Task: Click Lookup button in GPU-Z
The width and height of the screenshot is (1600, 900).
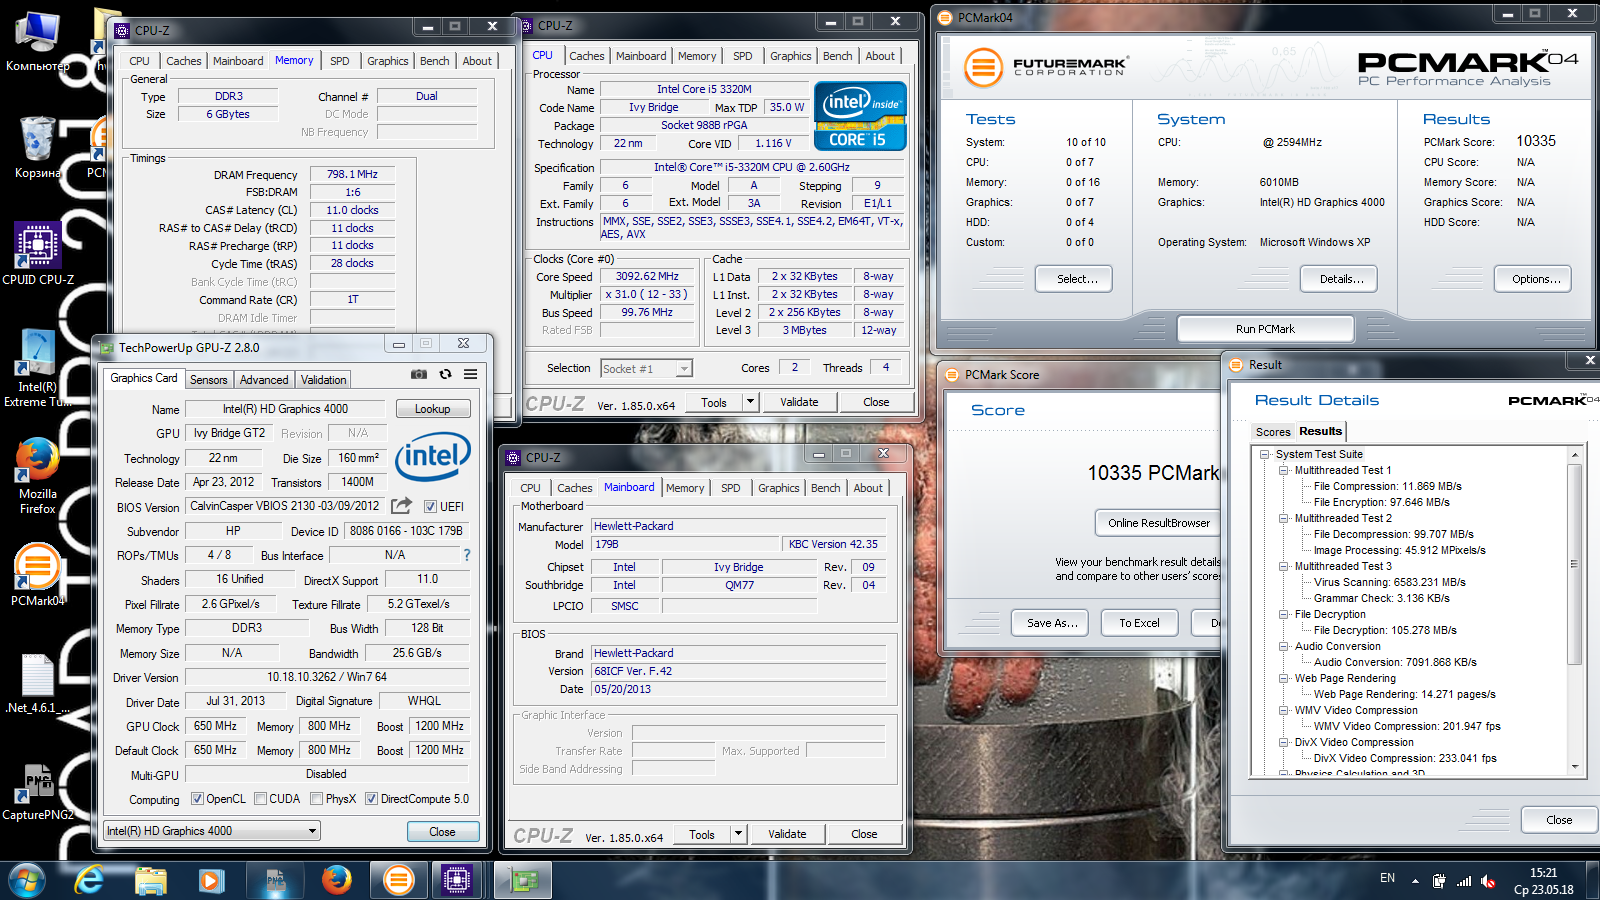Action: point(432,409)
